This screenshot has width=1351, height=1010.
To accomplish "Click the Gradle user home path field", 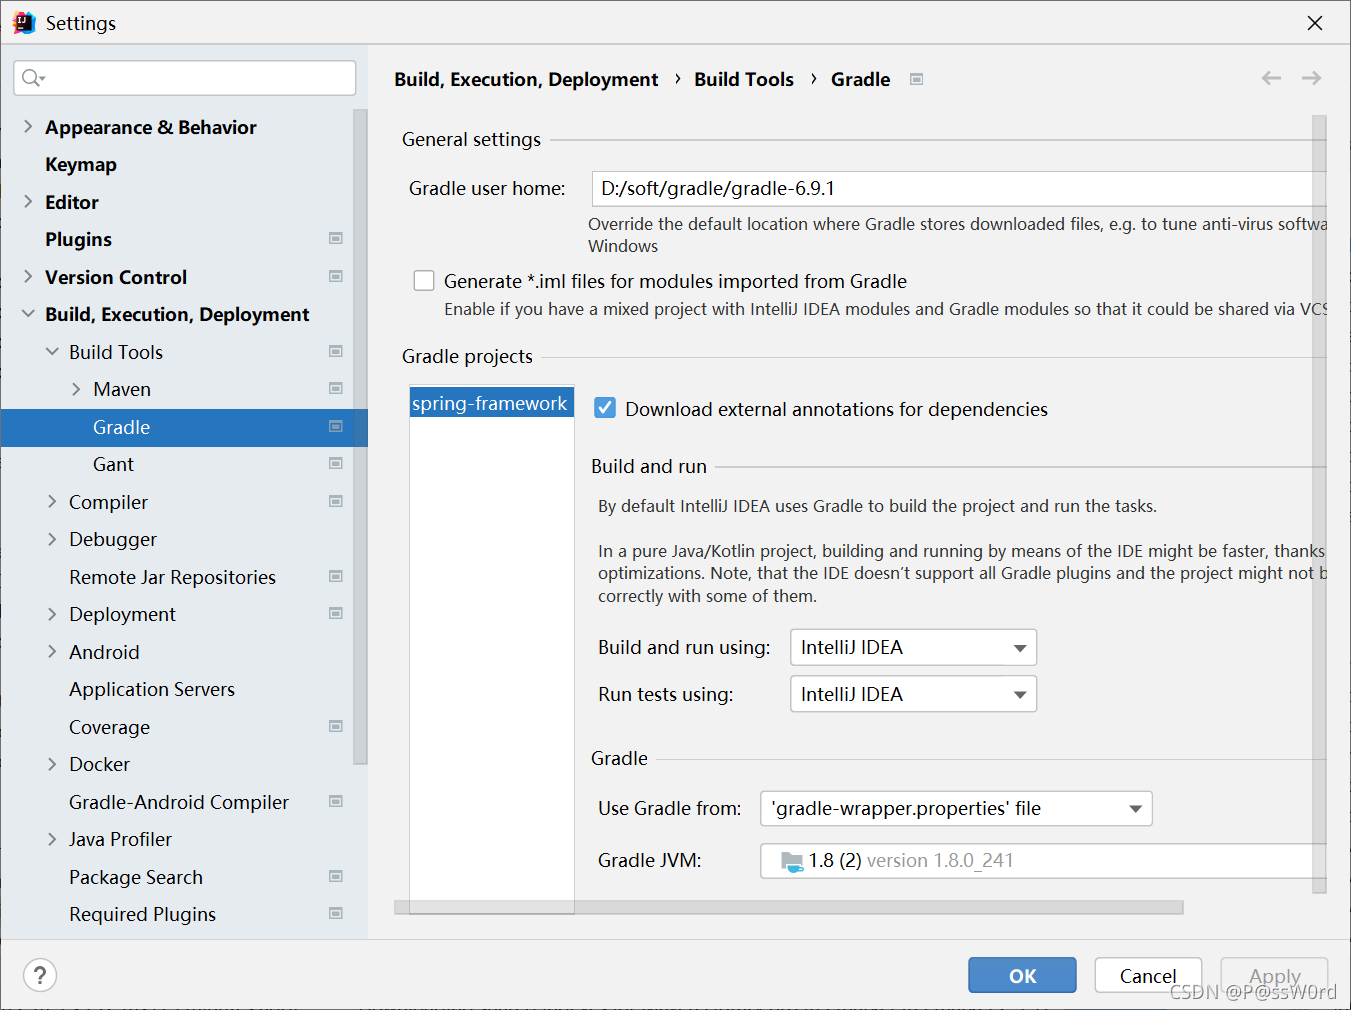I will (x=959, y=188).
